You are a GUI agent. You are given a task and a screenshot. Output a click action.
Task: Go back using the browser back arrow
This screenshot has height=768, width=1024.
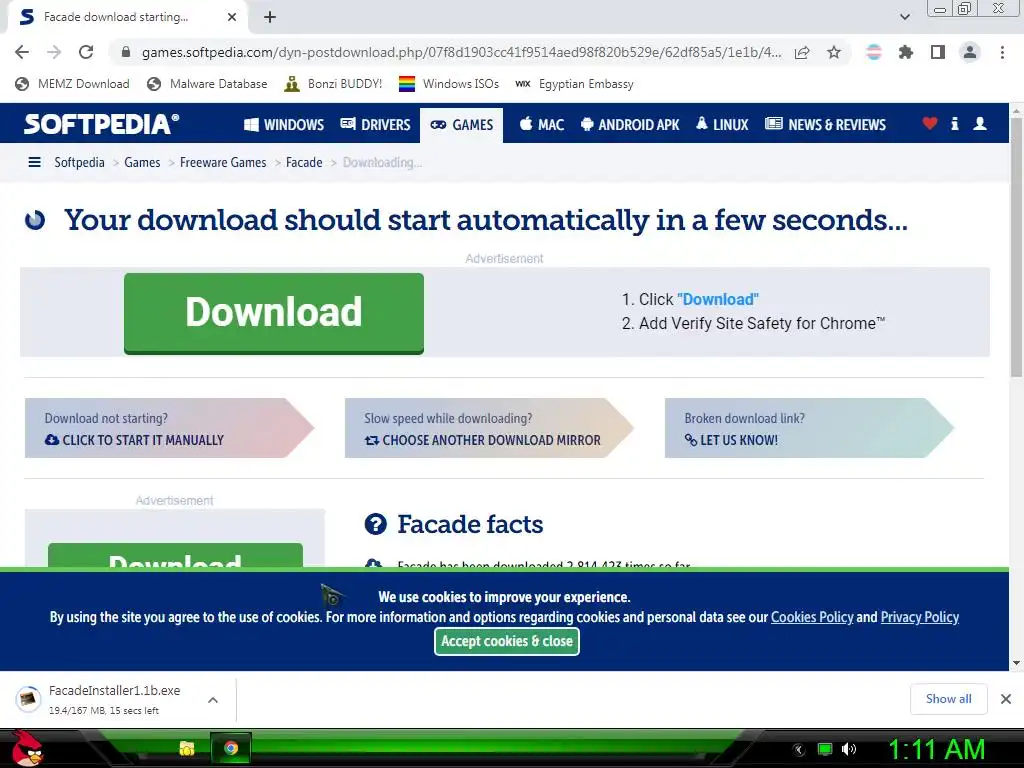pyautogui.click(x=22, y=52)
